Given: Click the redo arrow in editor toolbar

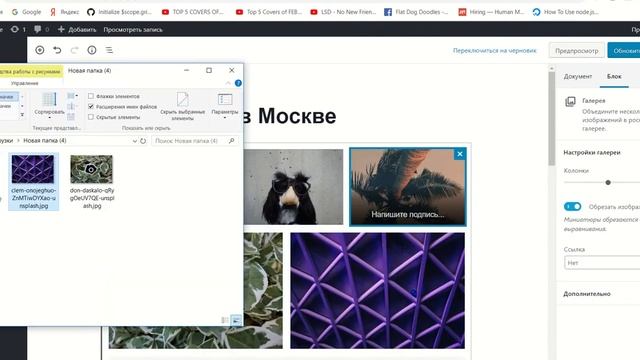Looking at the screenshot, I should 74,50.
